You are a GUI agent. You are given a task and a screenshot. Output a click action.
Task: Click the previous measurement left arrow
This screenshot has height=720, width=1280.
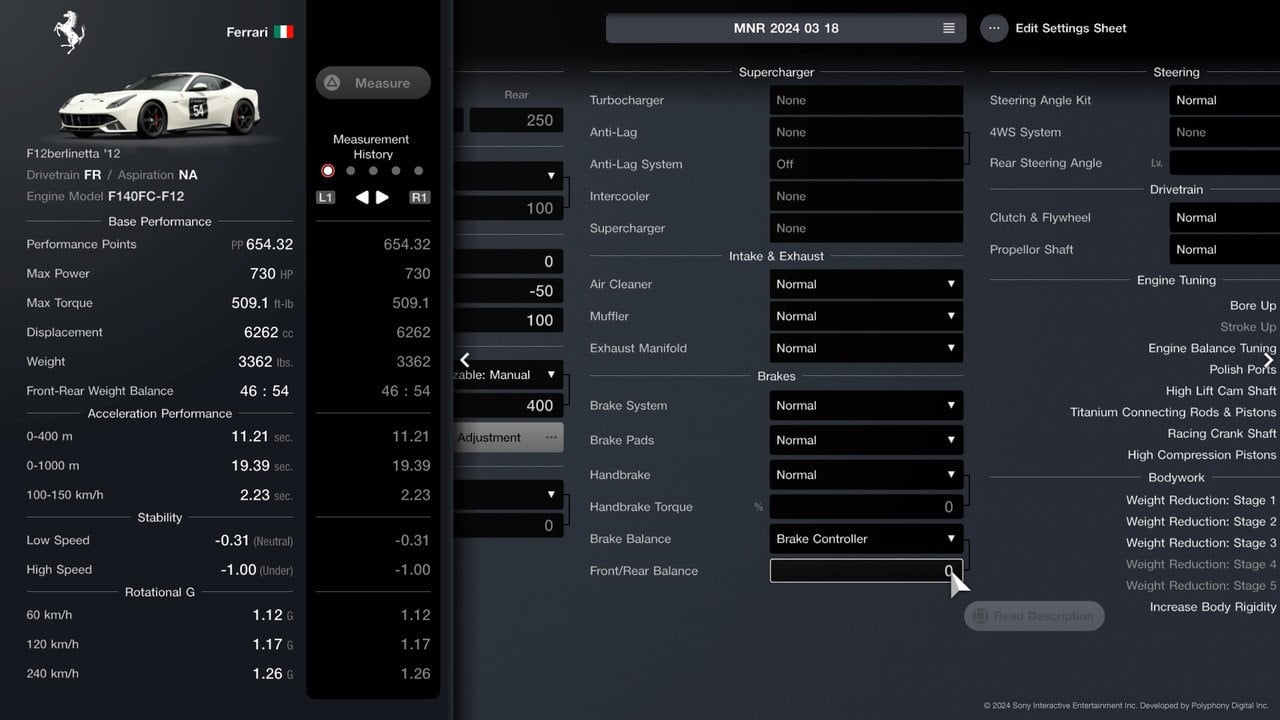tap(362, 198)
